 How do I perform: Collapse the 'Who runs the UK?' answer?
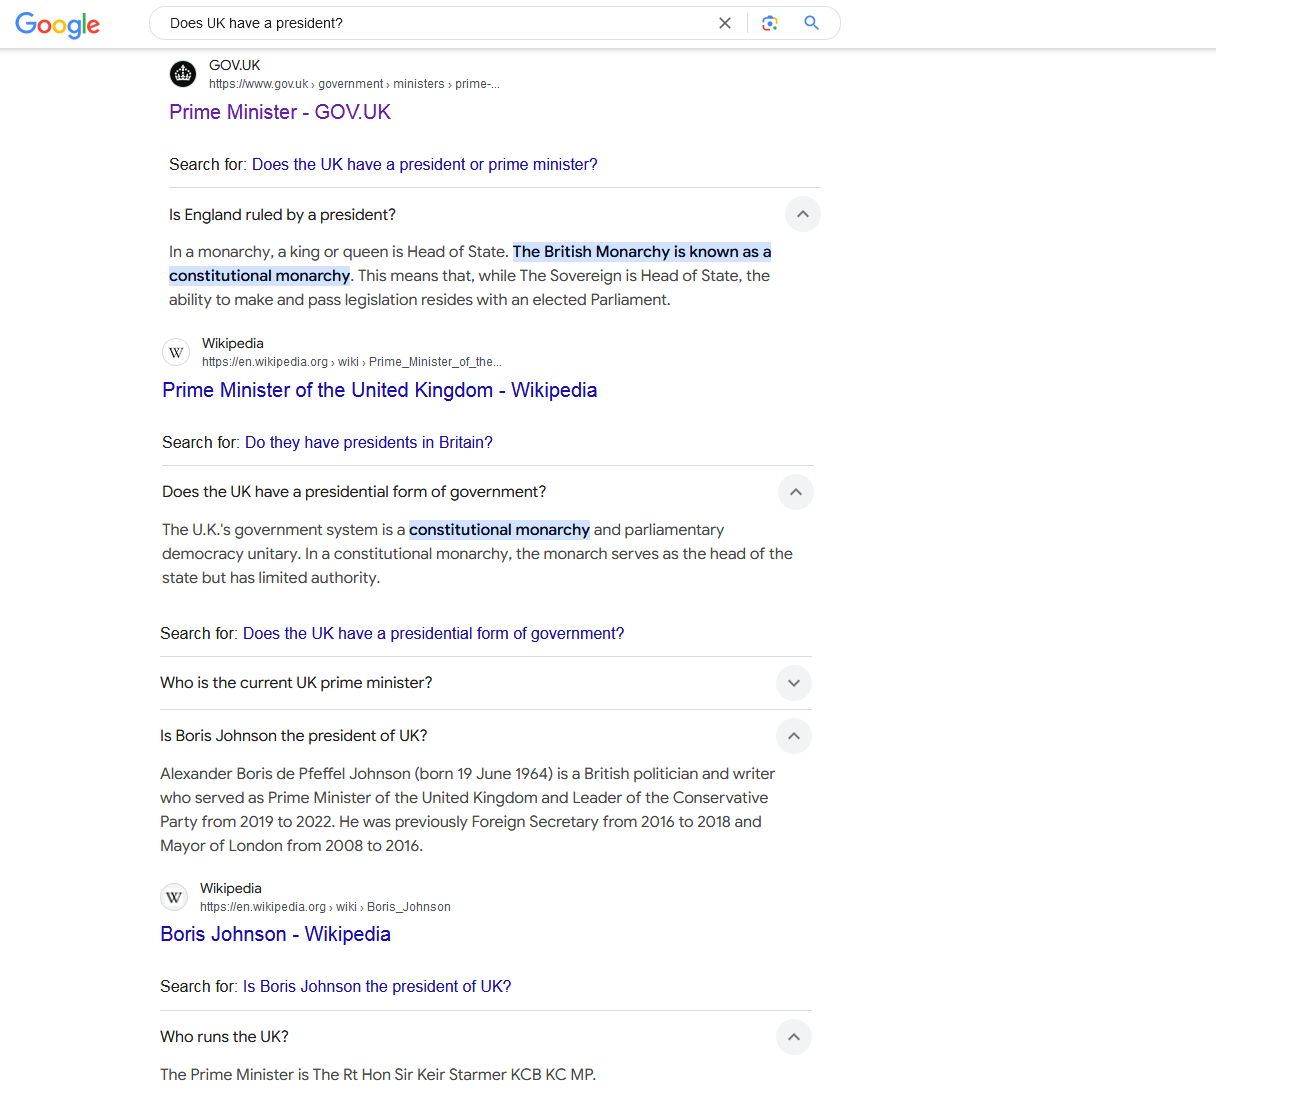tap(793, 1037)
